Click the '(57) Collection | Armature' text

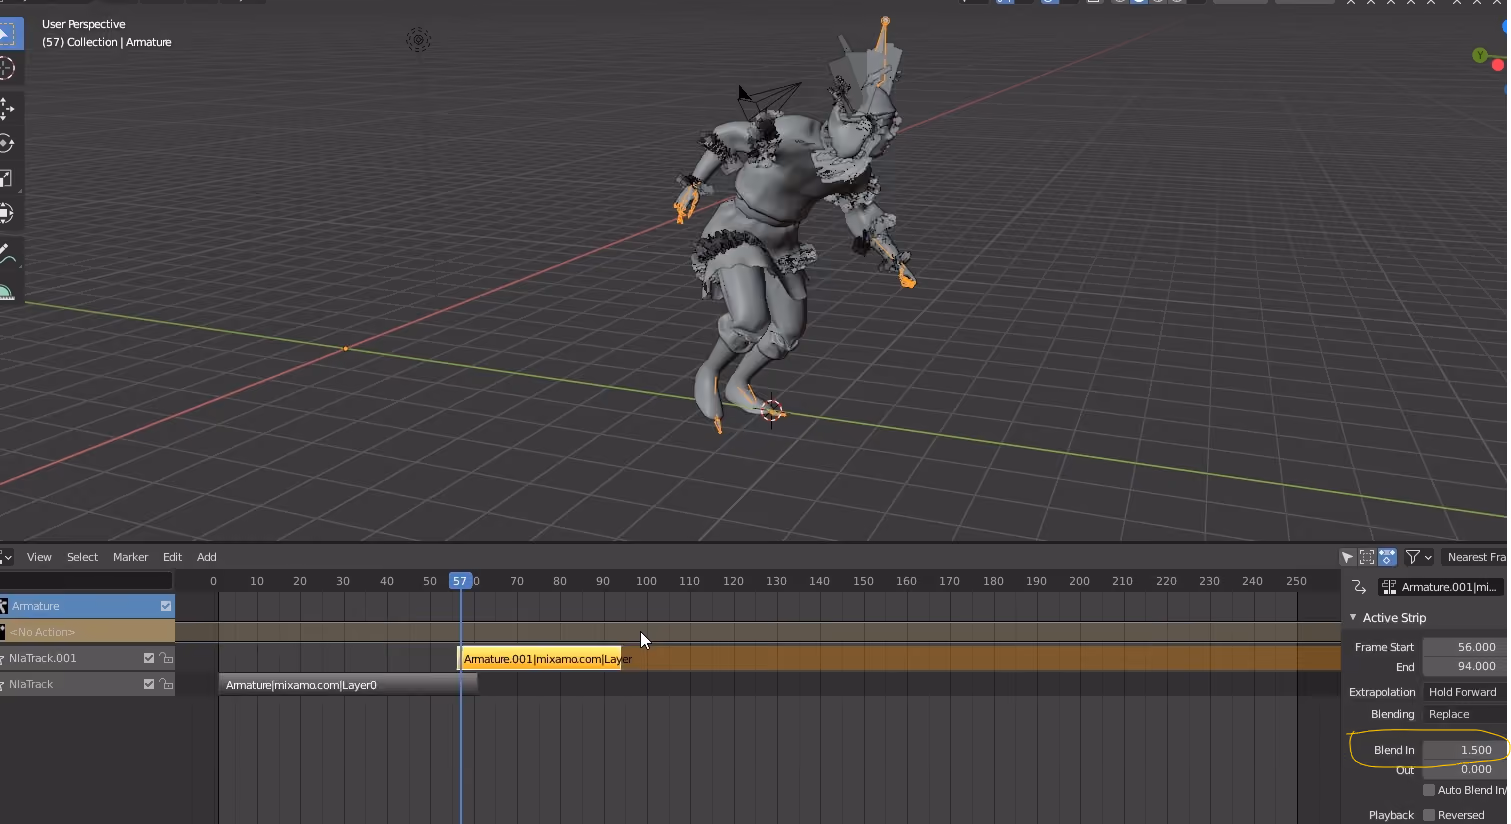(107, 42)
